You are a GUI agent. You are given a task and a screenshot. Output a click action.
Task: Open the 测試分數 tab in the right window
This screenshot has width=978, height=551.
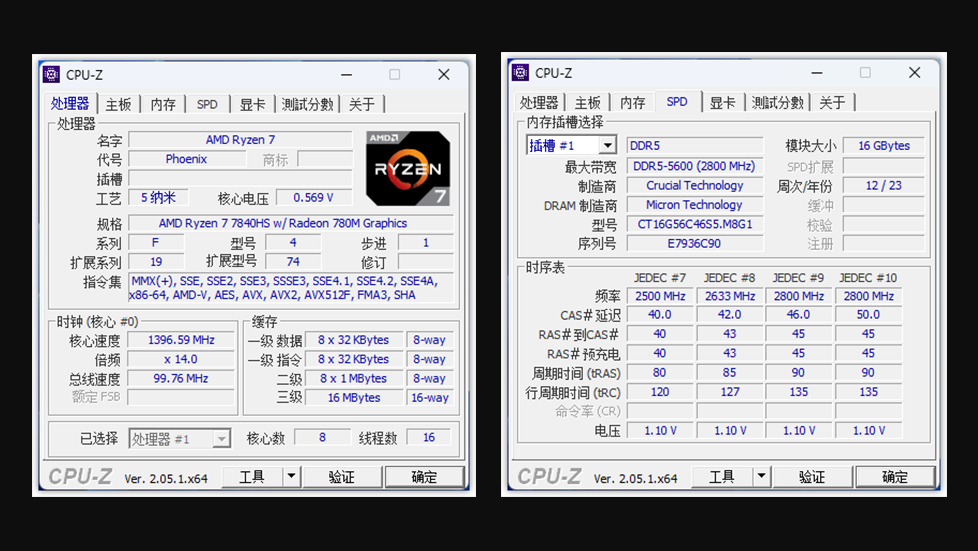[x=777, y=102]
